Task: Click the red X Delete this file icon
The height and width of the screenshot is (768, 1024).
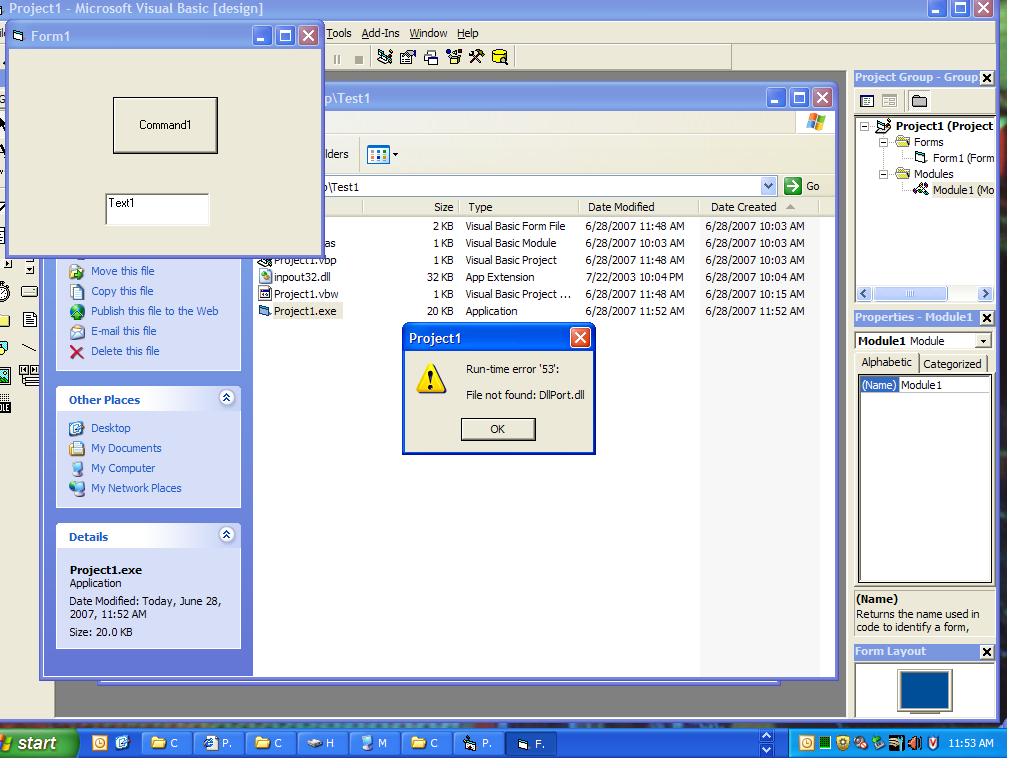Action: coord(77,352)
